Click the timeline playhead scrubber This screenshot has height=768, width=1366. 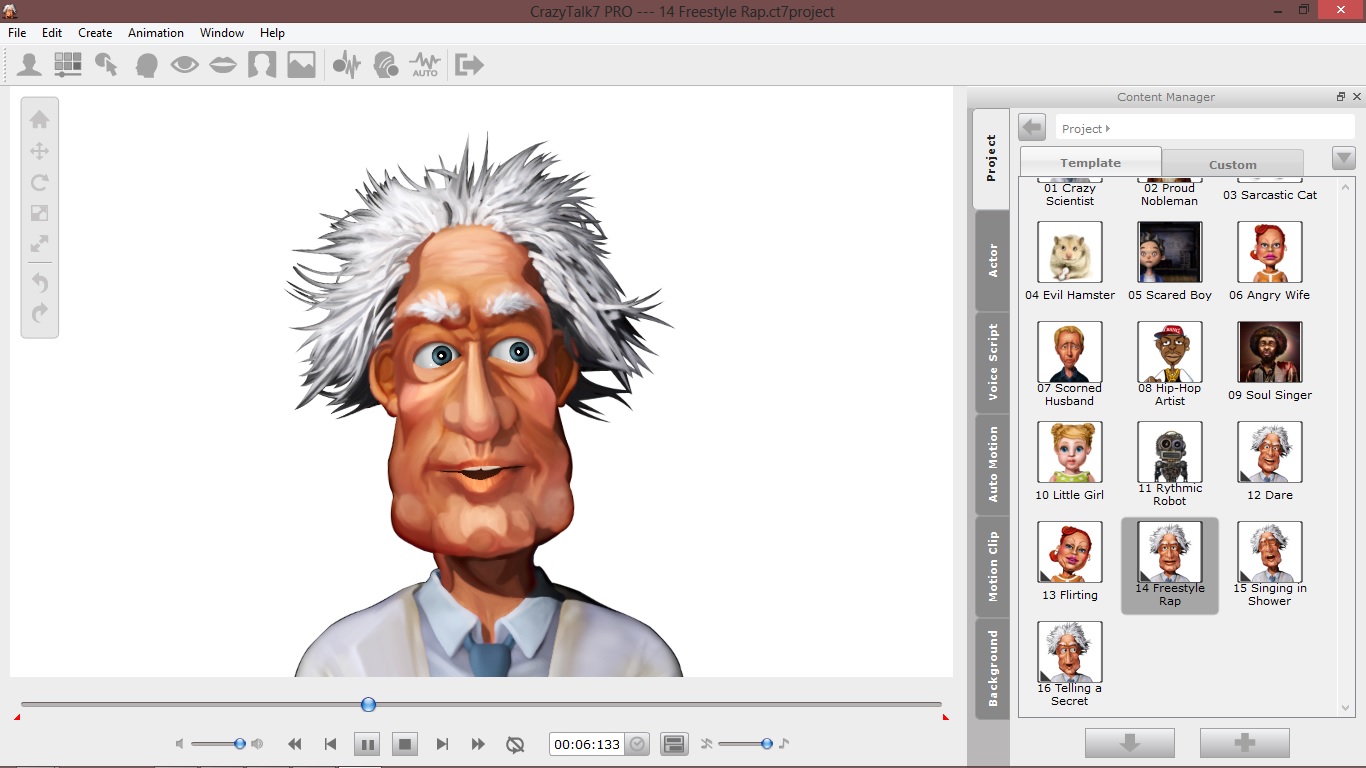tap(368, 705)
